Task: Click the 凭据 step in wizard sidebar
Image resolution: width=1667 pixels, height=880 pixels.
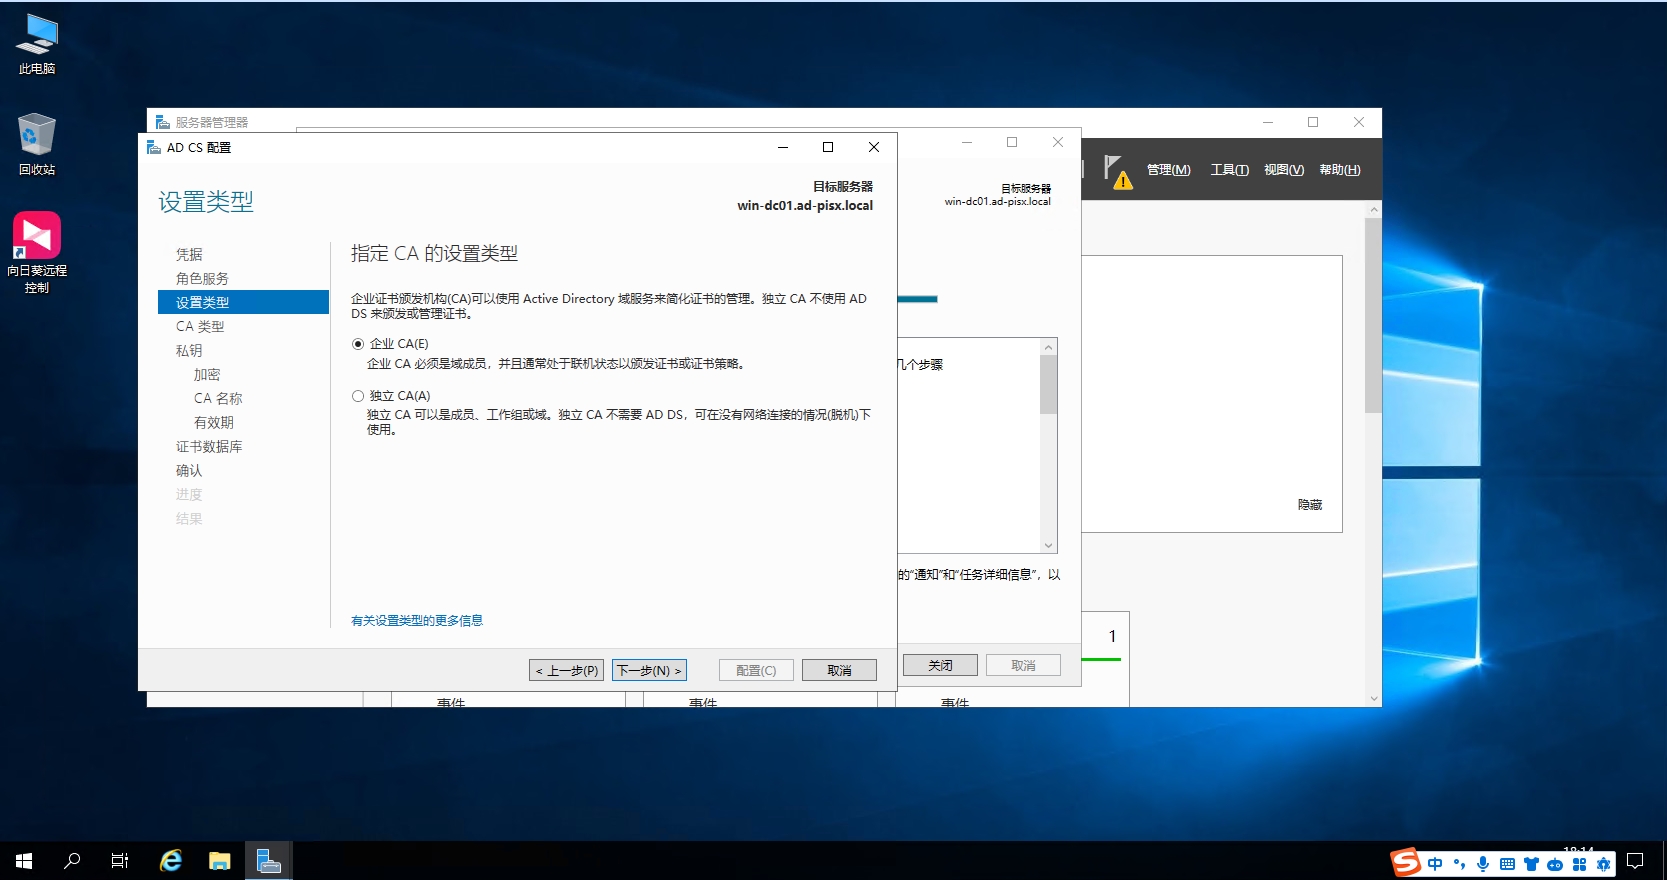Action: click(x=189, y=255)
